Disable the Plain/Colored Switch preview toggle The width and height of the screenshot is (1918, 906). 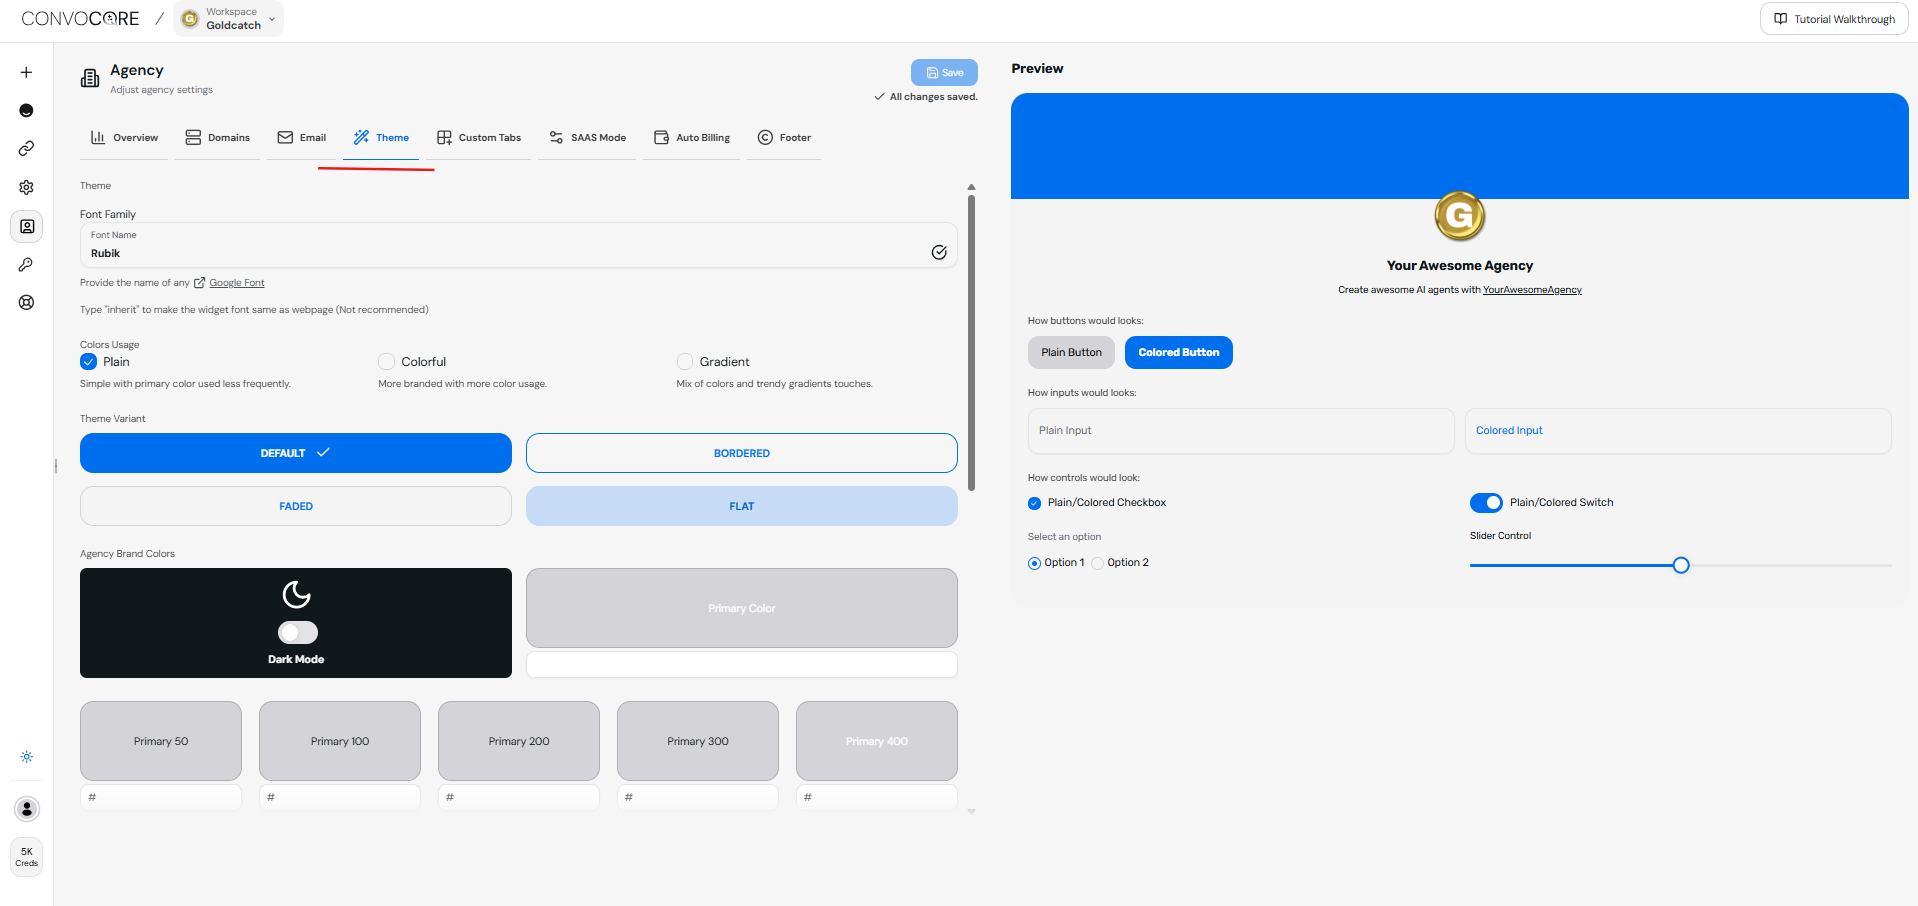tap(1486, 502)
